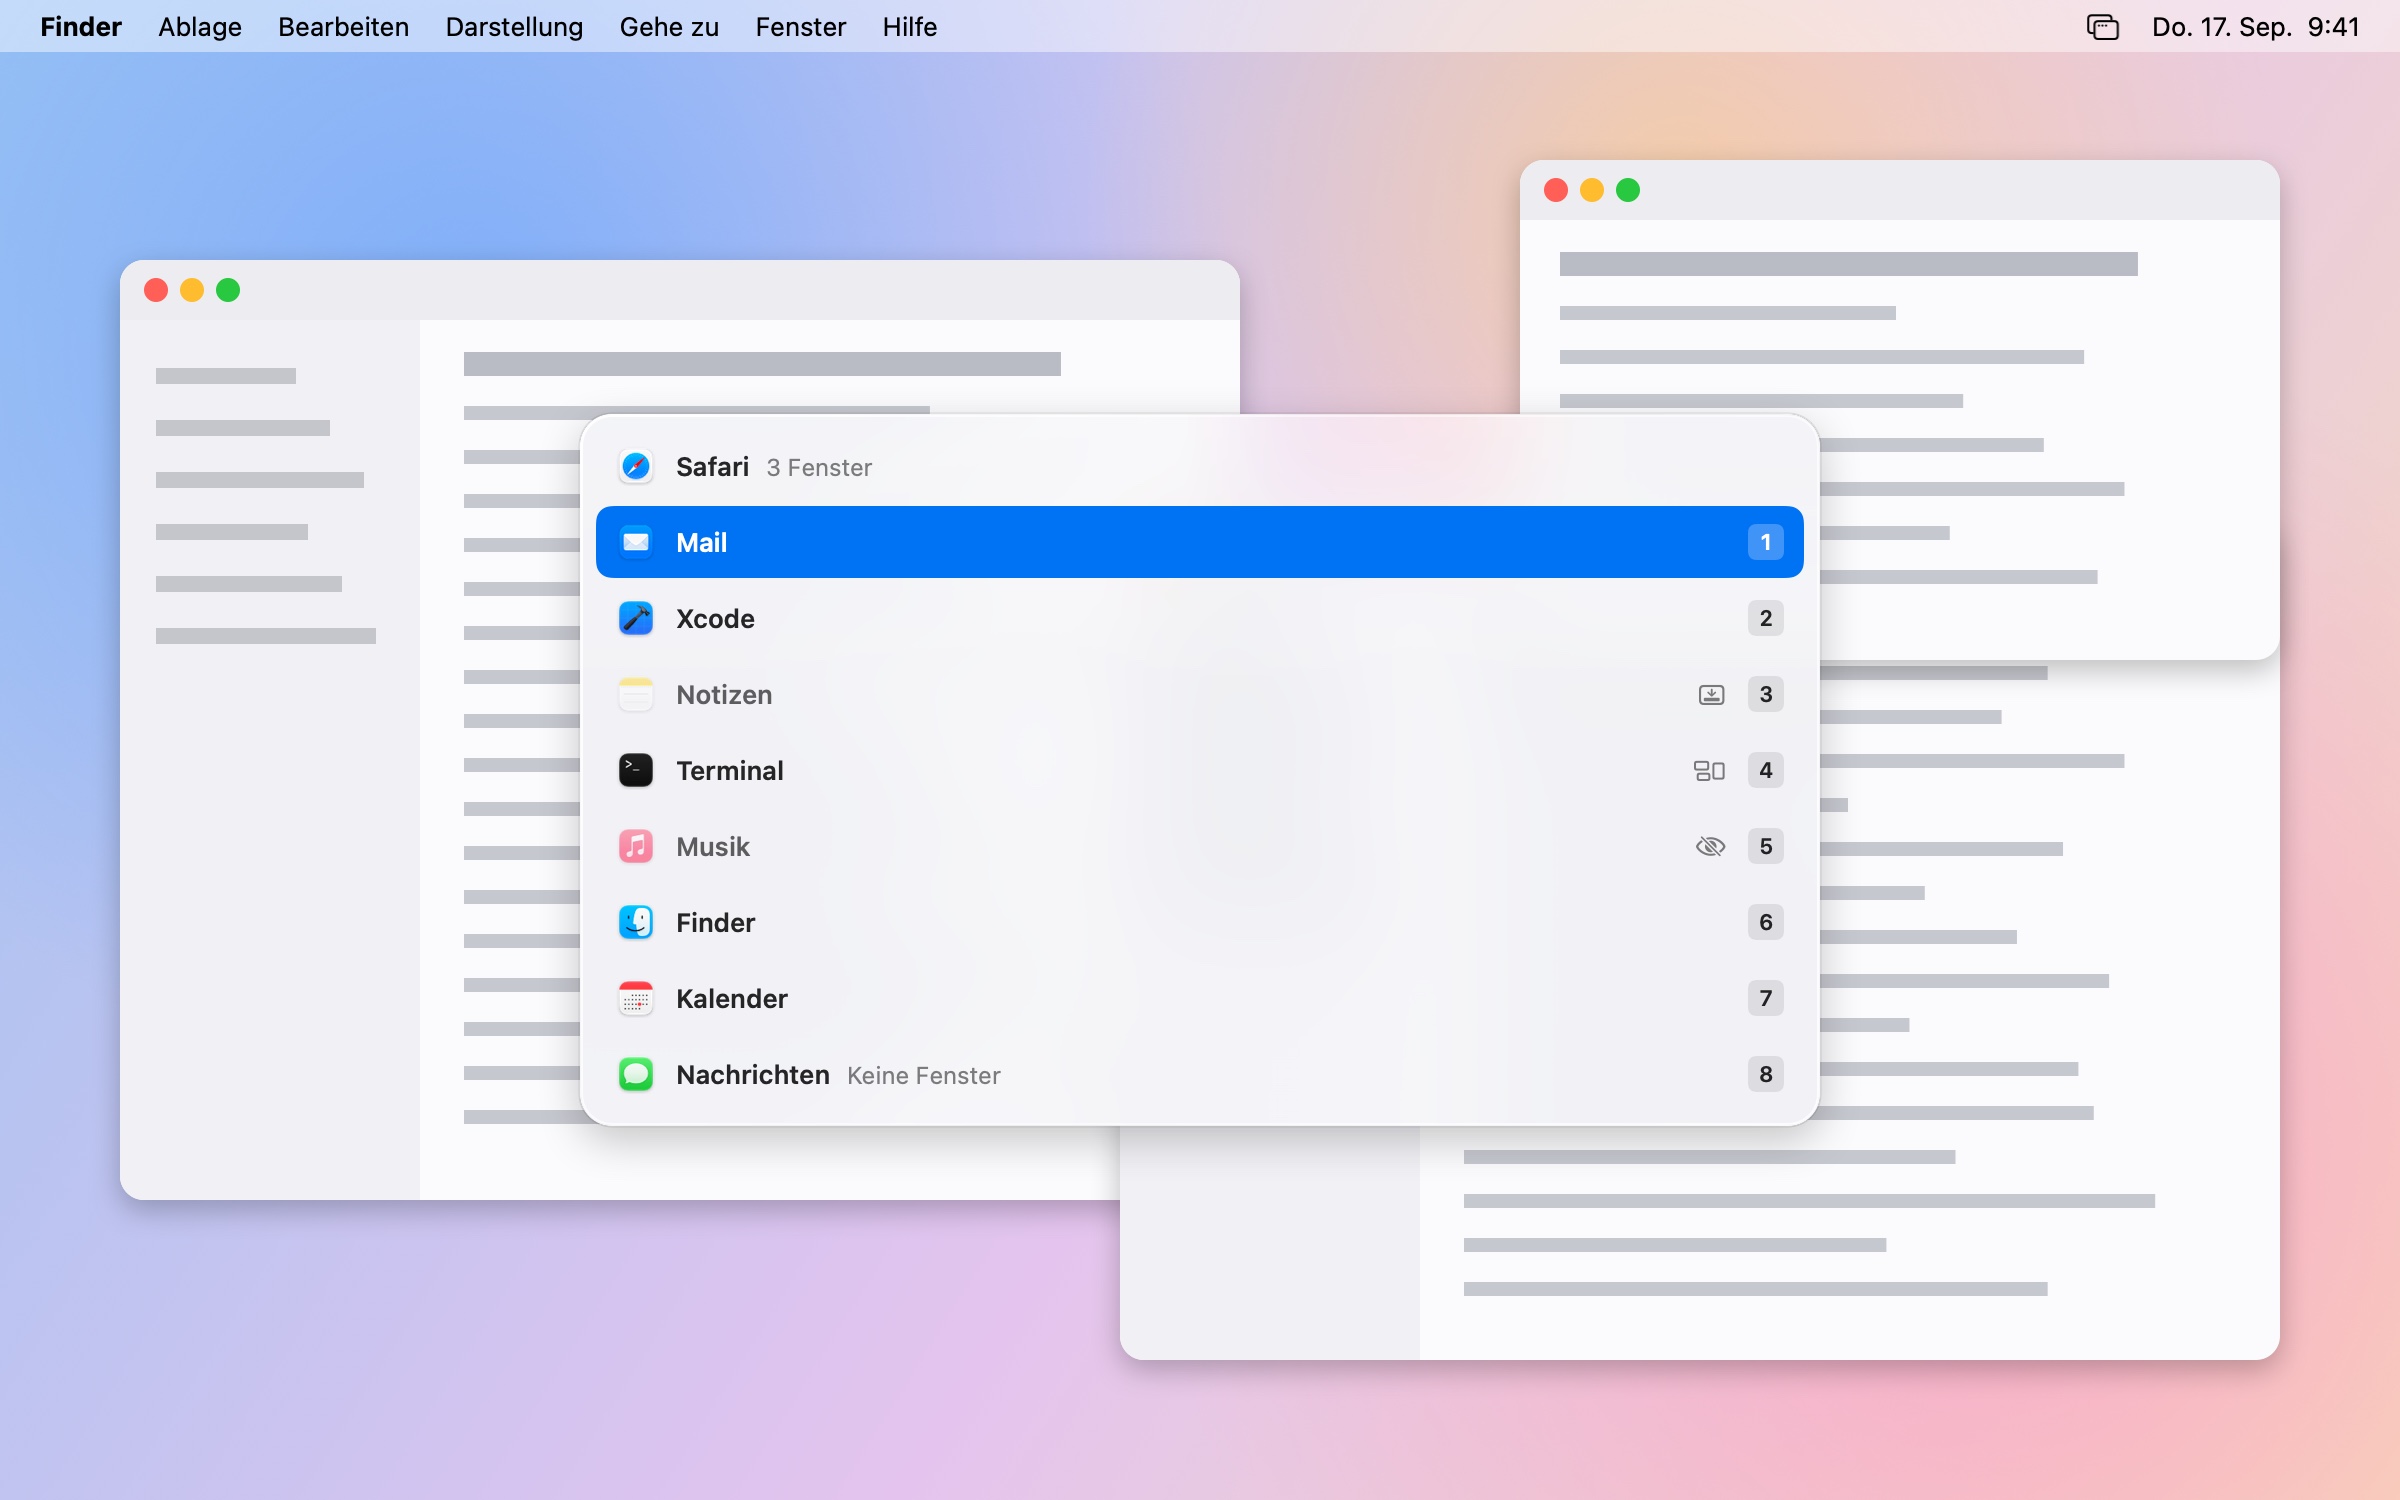Click the Finder face icon
Screen dimensions: 2400x1500
pyautogui.click(x=636, y=922)
